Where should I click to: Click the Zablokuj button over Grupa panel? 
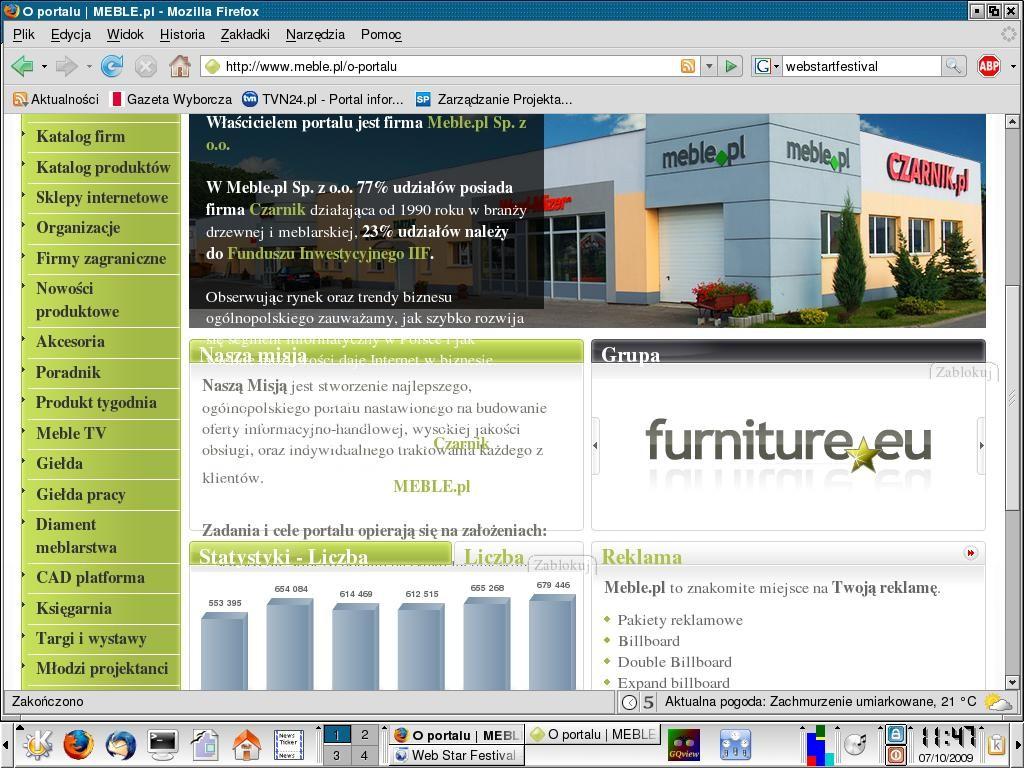tap(963, 372)
